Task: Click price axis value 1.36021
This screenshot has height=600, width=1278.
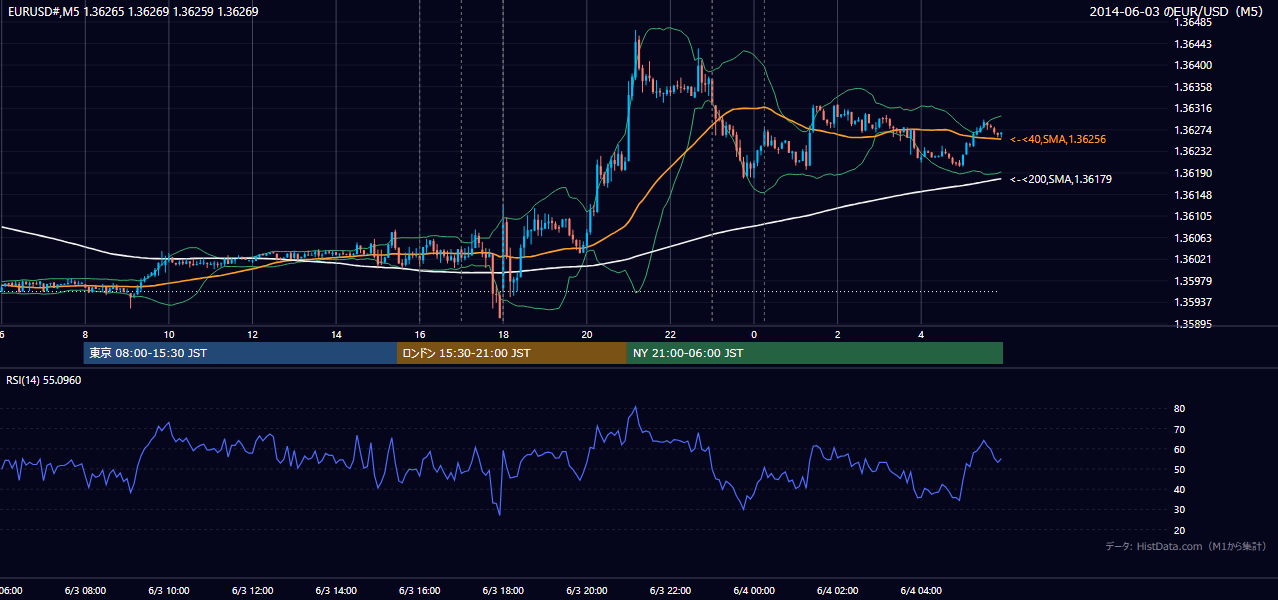Action: [x=1194, y=260]
